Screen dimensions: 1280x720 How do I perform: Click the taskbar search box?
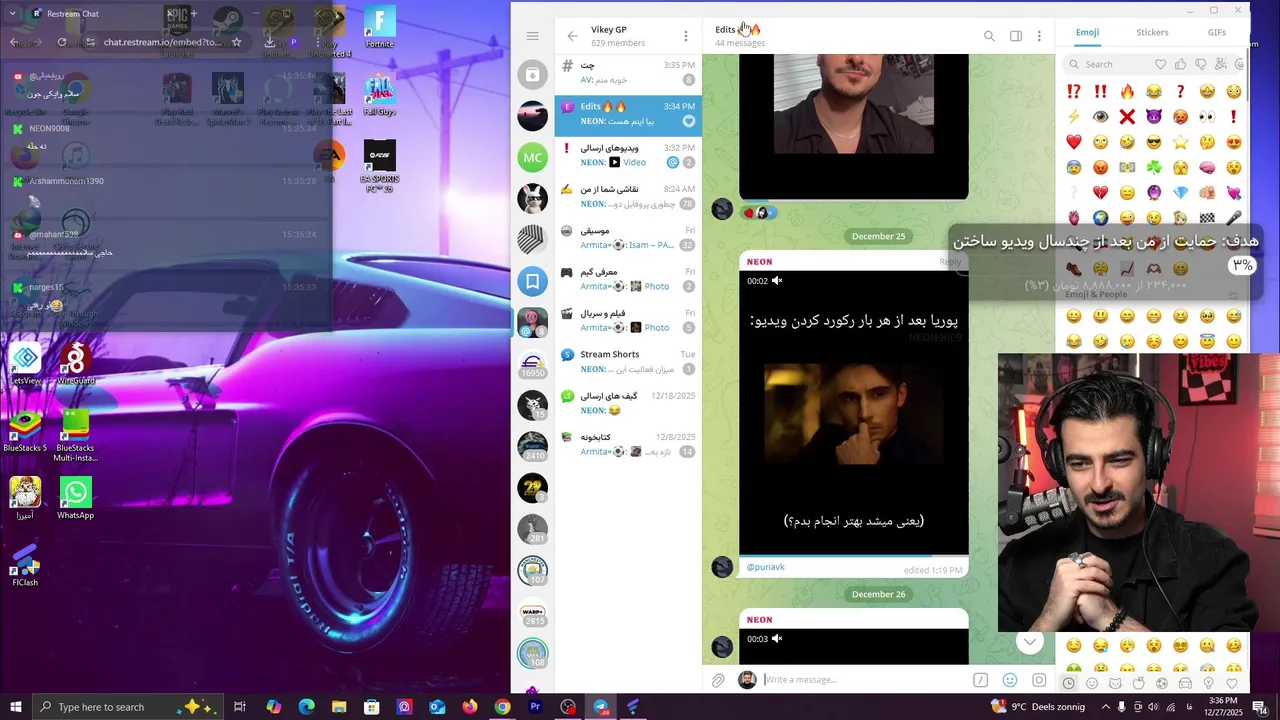(128, 707)
